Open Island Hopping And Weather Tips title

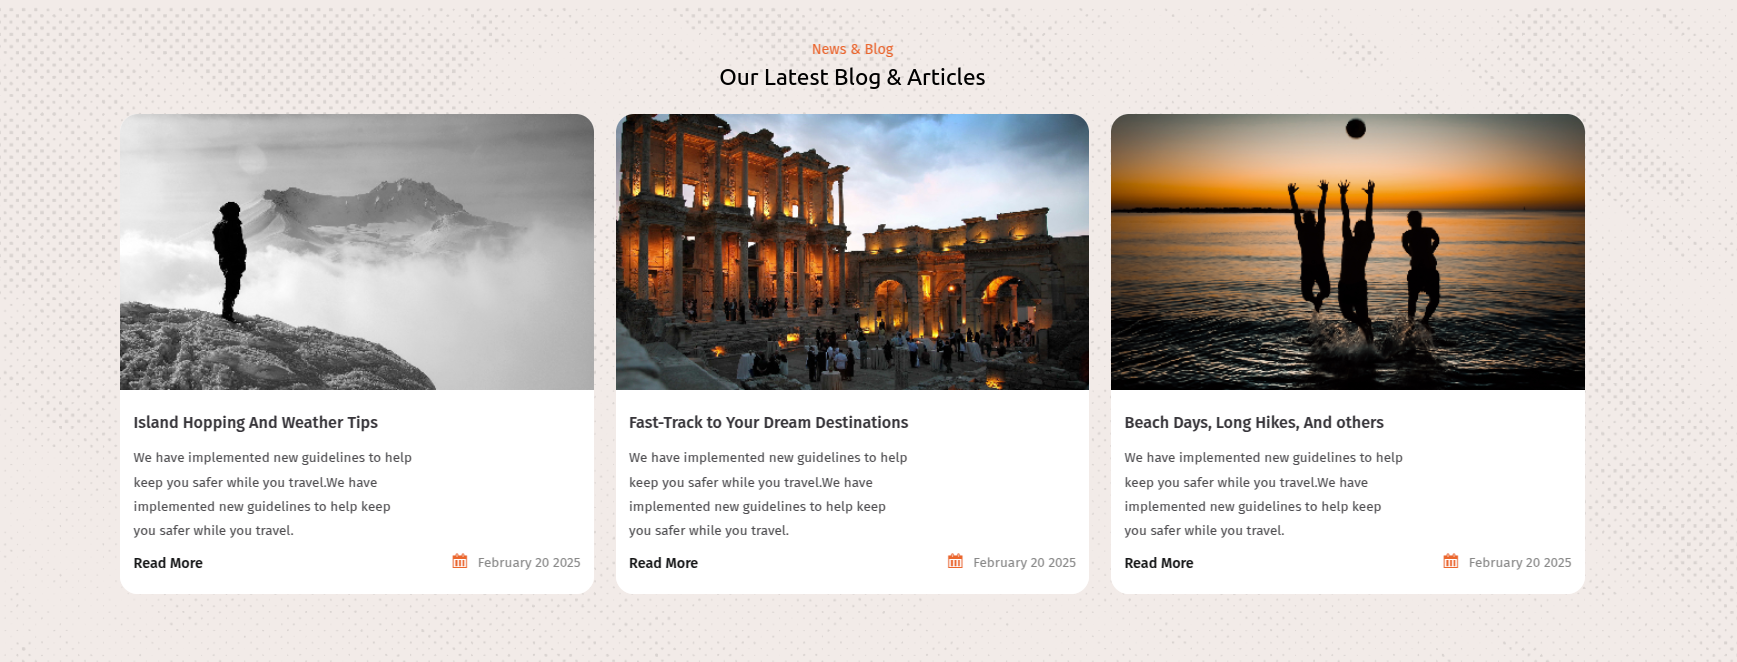point(256,423)
